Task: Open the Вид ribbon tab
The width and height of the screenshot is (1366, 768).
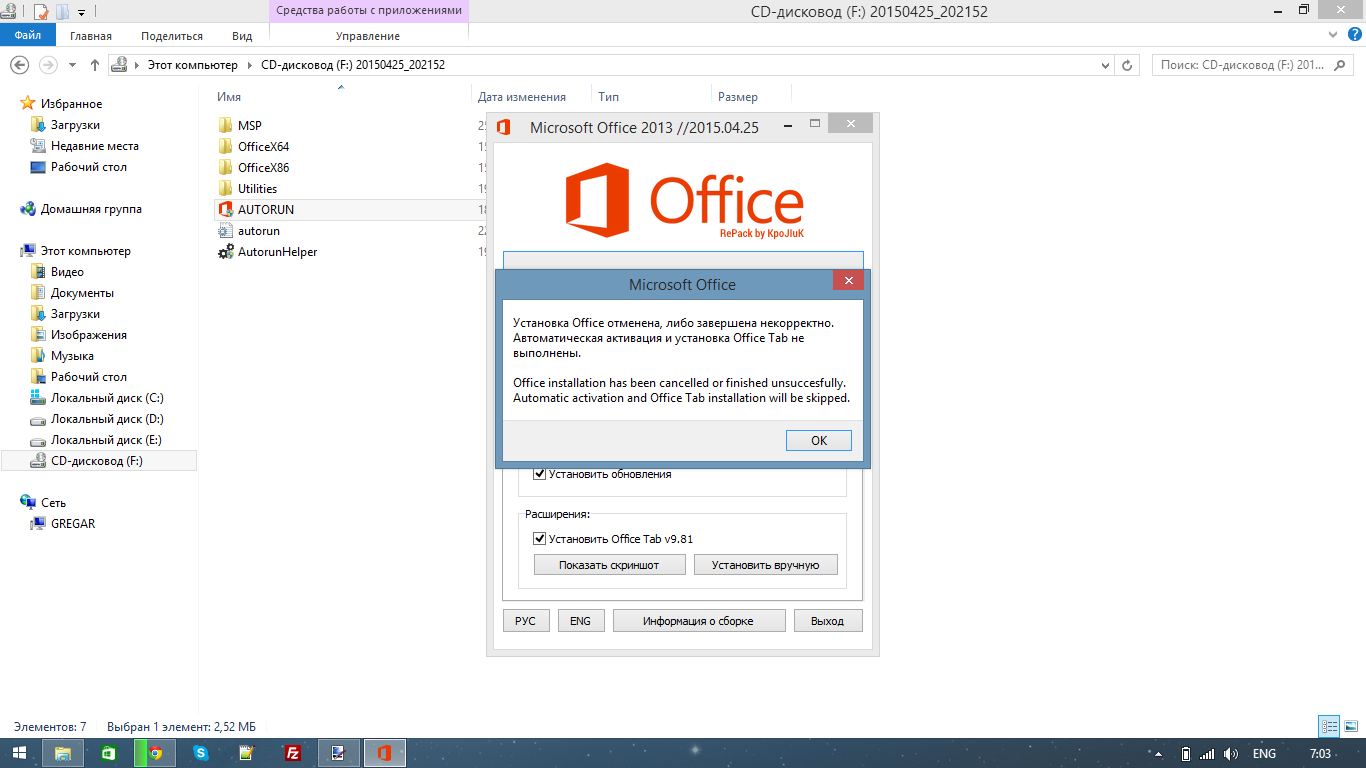Action: coord(242,36)
